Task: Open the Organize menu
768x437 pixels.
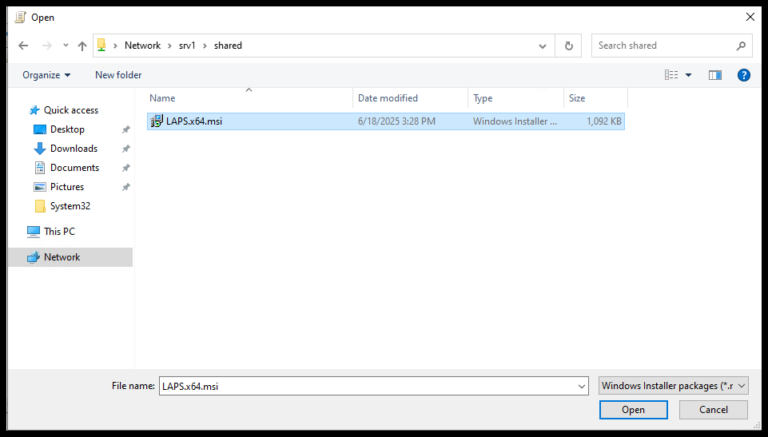Action: [47, 75]
